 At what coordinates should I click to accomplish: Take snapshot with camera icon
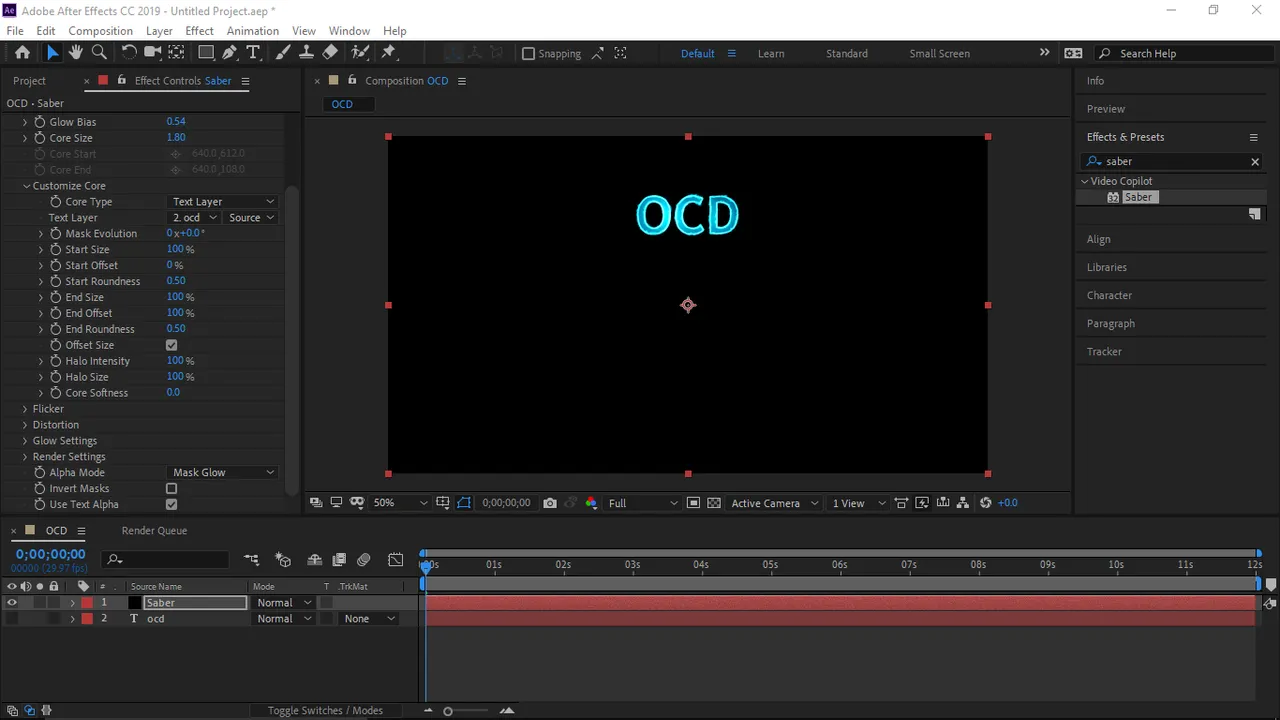click(550, 503)
